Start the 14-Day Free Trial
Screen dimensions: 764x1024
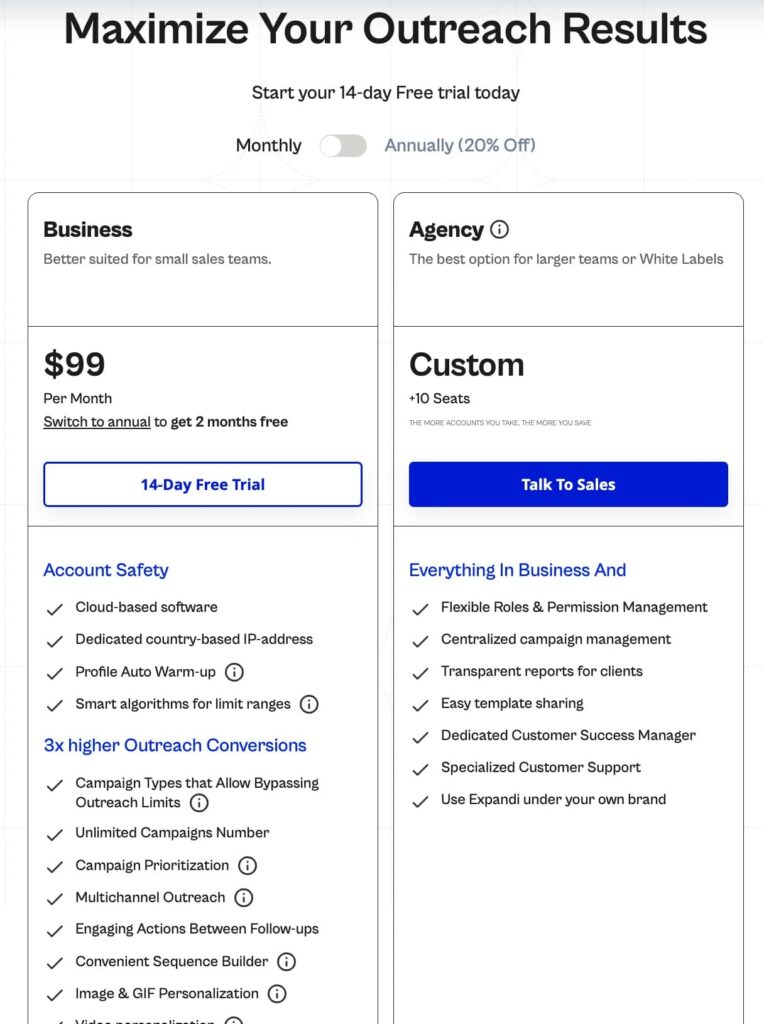(x=202, y=485)
